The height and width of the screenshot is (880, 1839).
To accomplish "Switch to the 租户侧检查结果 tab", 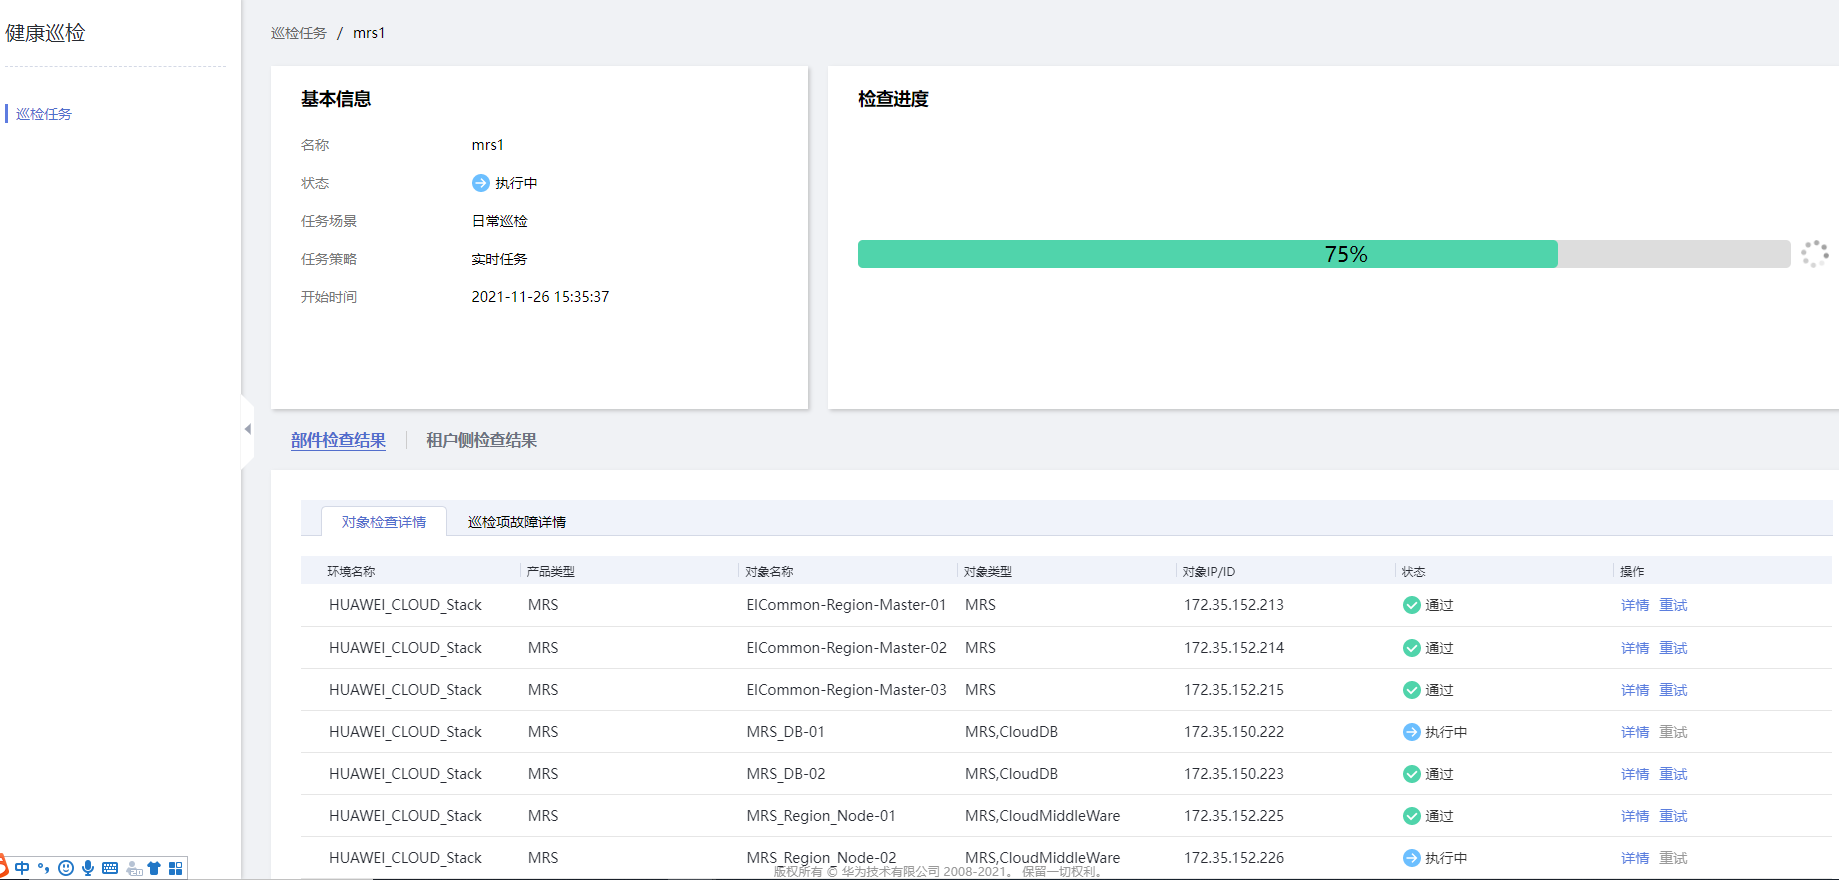I will [481, 440].
